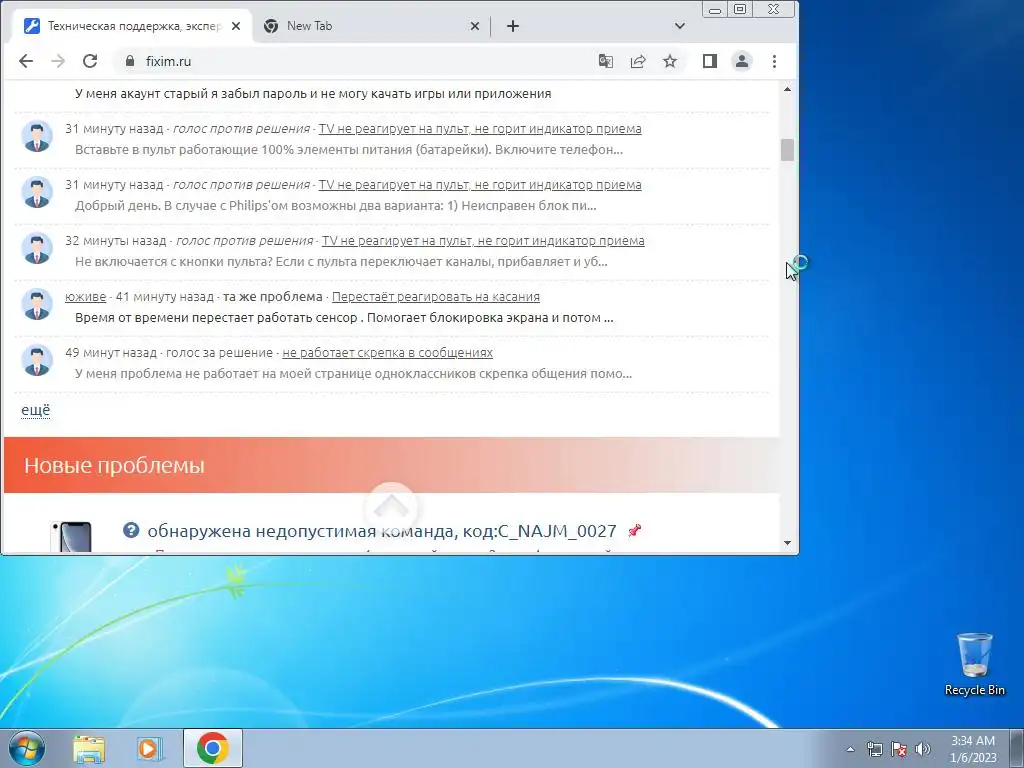Switch to the New Tab tab

pos(371,26)
